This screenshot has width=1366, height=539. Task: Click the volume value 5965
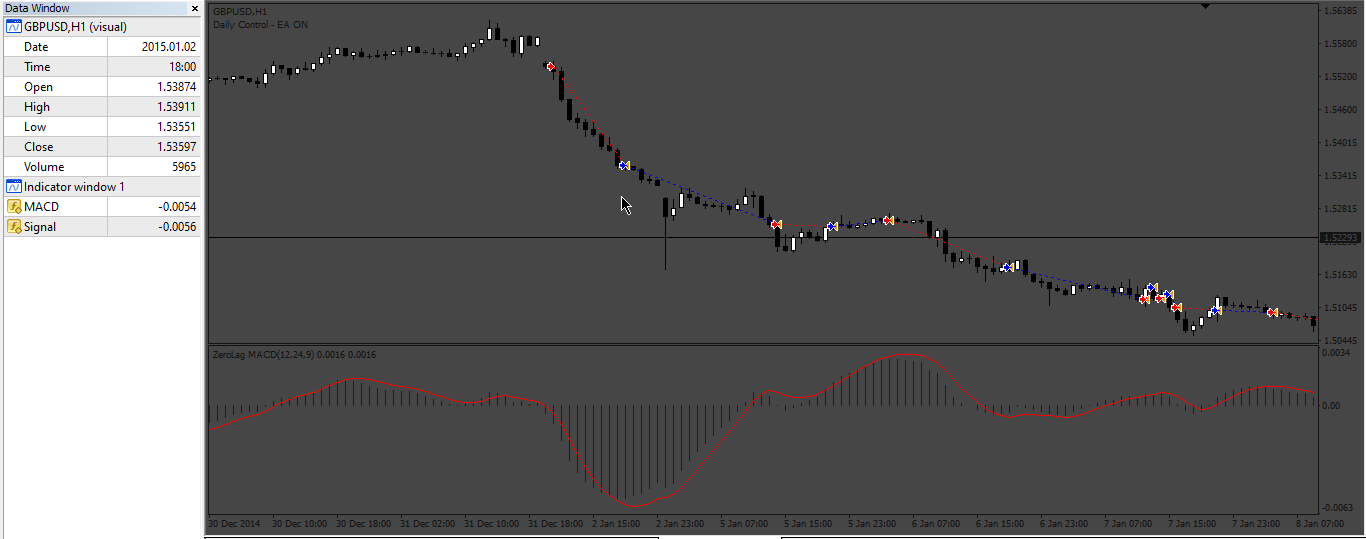click(x=184, y=167)
